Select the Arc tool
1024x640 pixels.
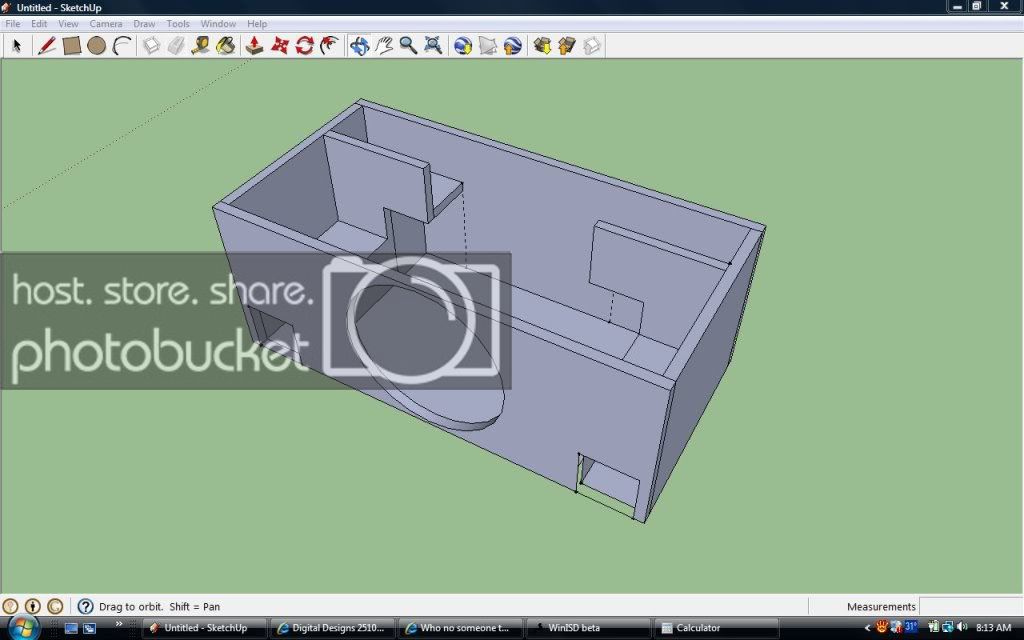(x=122, y=46)
